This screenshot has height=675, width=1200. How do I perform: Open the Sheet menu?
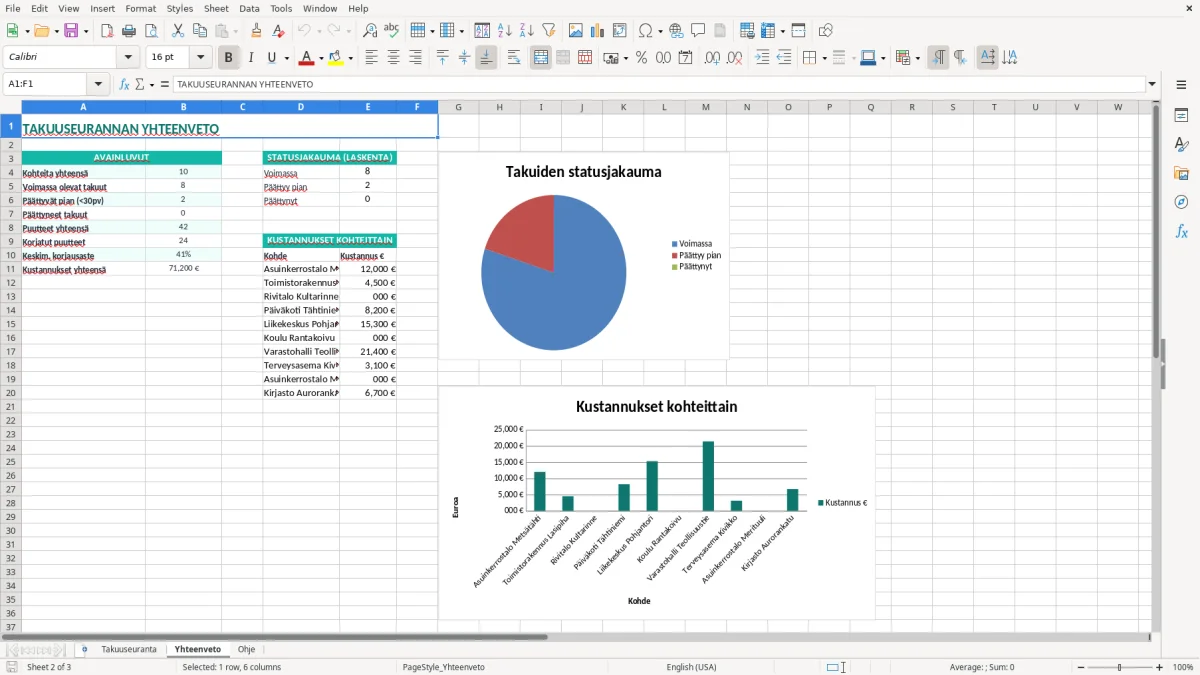click(x=216, y=8)
